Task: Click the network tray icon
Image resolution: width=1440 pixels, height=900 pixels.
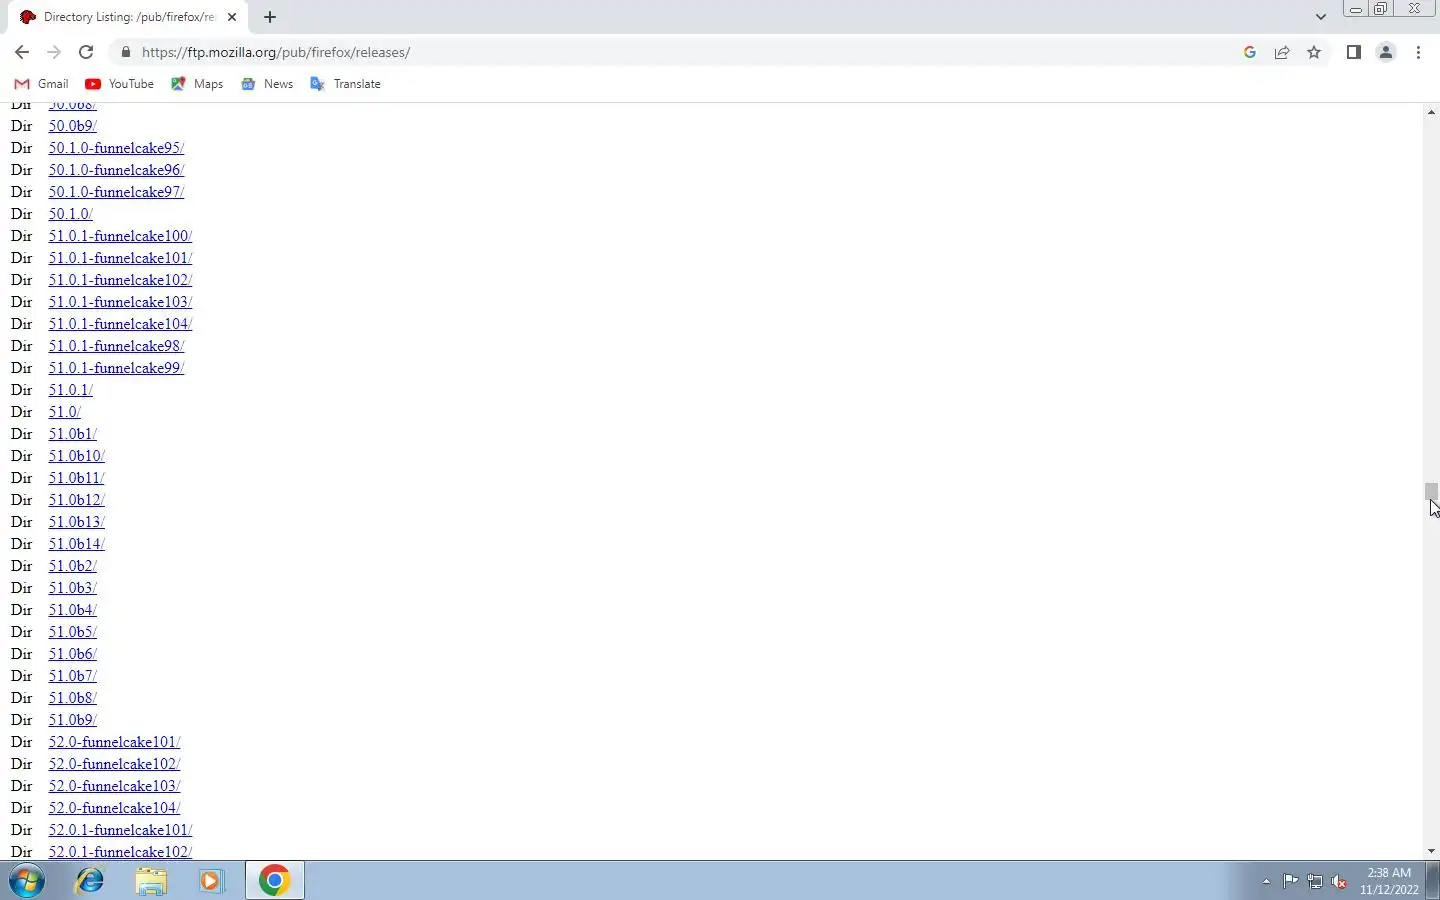Action: 1315,881
